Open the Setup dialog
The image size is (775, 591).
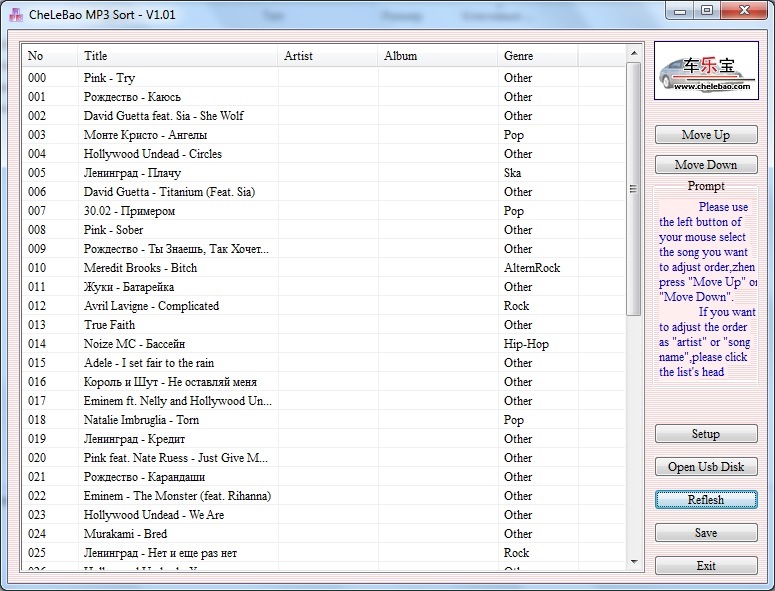pos(706,434)
